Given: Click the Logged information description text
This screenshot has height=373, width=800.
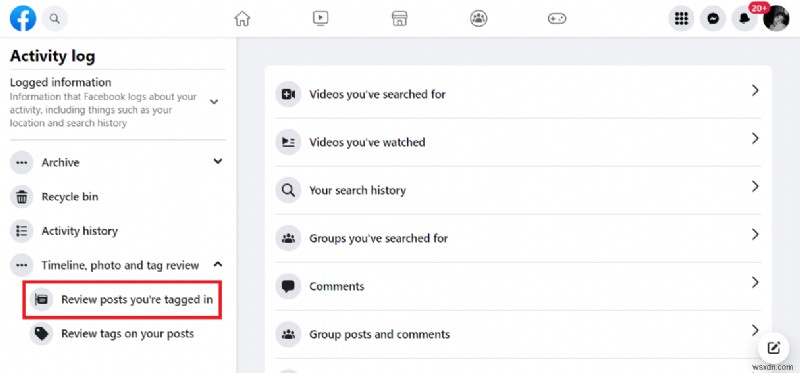Looking at the screenshot, I should (103, 110).
